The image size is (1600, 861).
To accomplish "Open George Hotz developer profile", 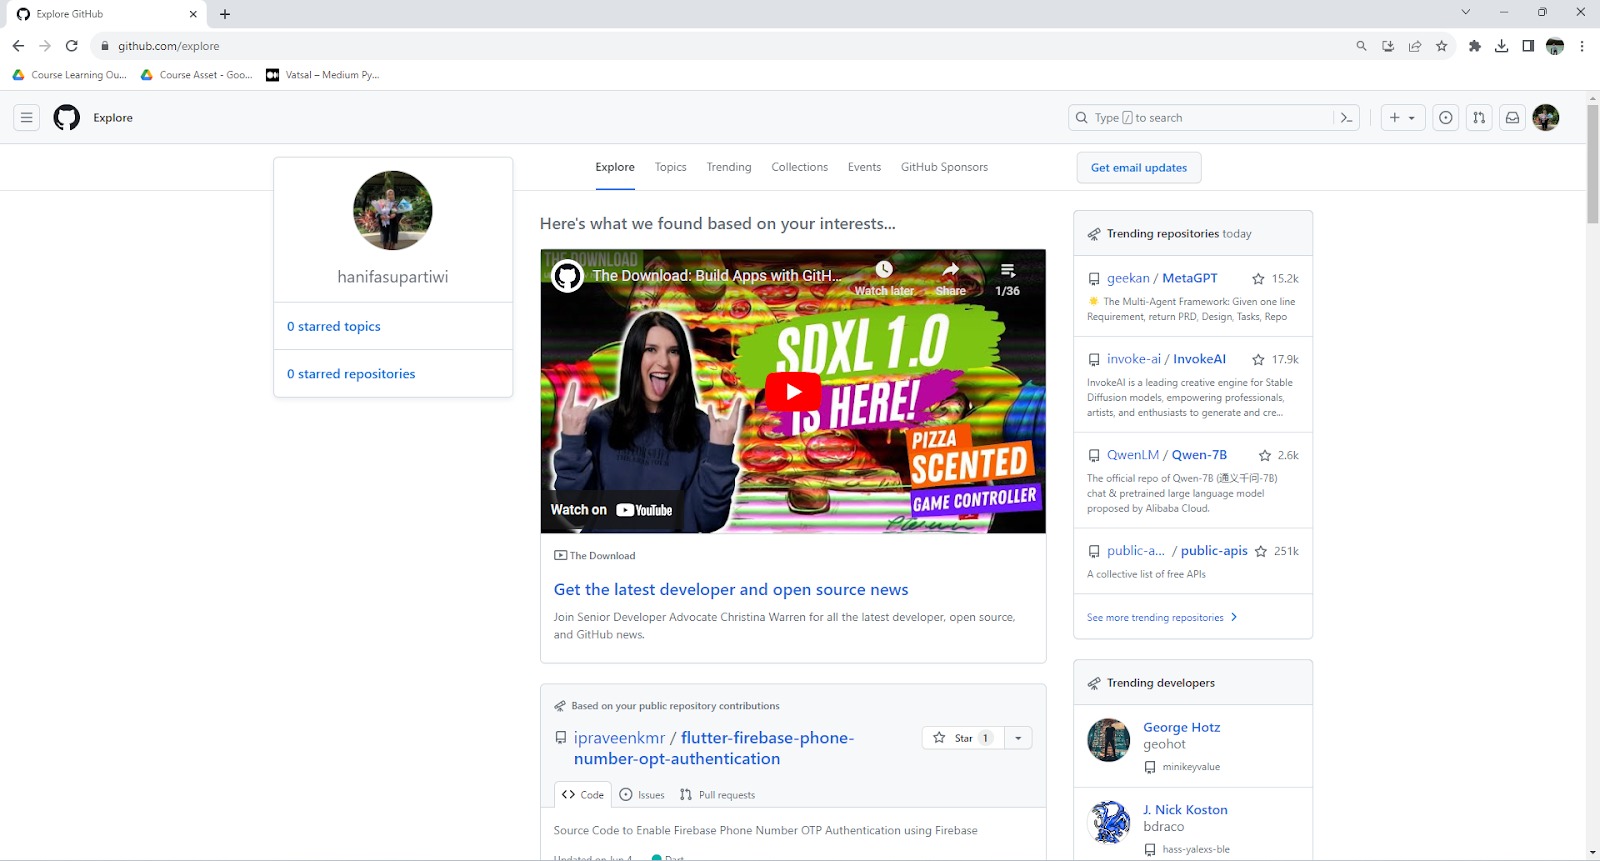I will pos(1182,728).
